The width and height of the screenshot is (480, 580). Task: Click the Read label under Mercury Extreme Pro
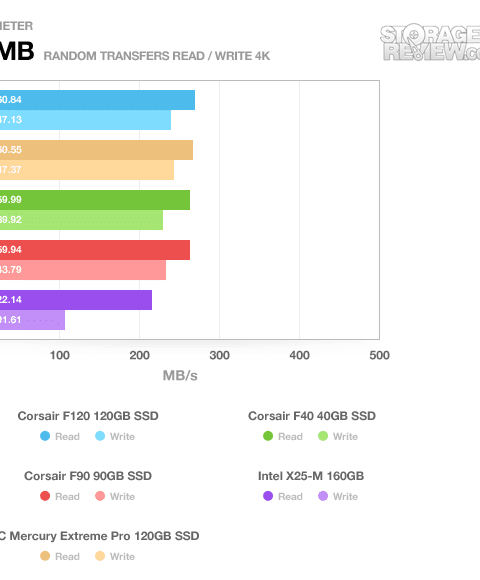[x=67, y=556]
